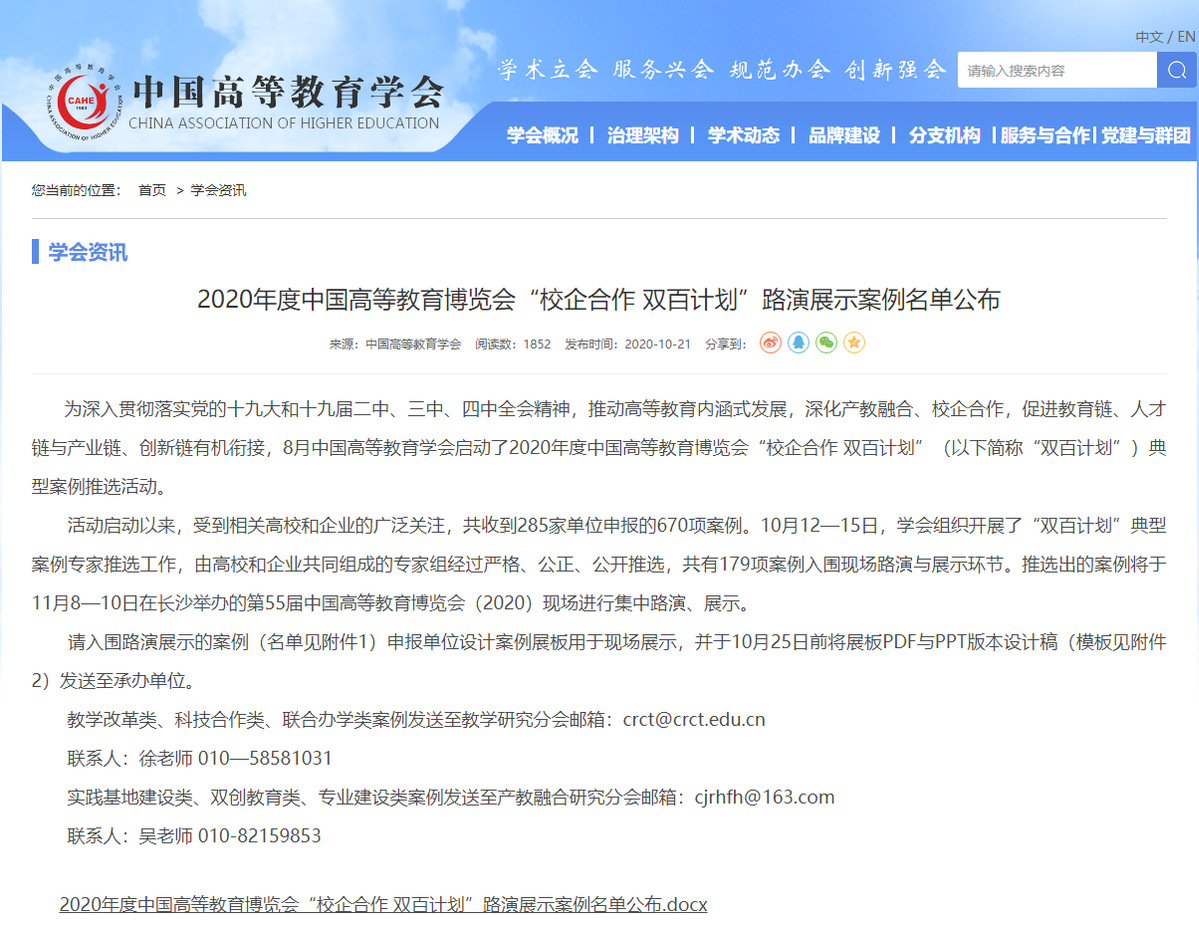The image size is (1199, 925).
Task: Click 学会资讯 breadcrumb link
Action: point(218,190)
